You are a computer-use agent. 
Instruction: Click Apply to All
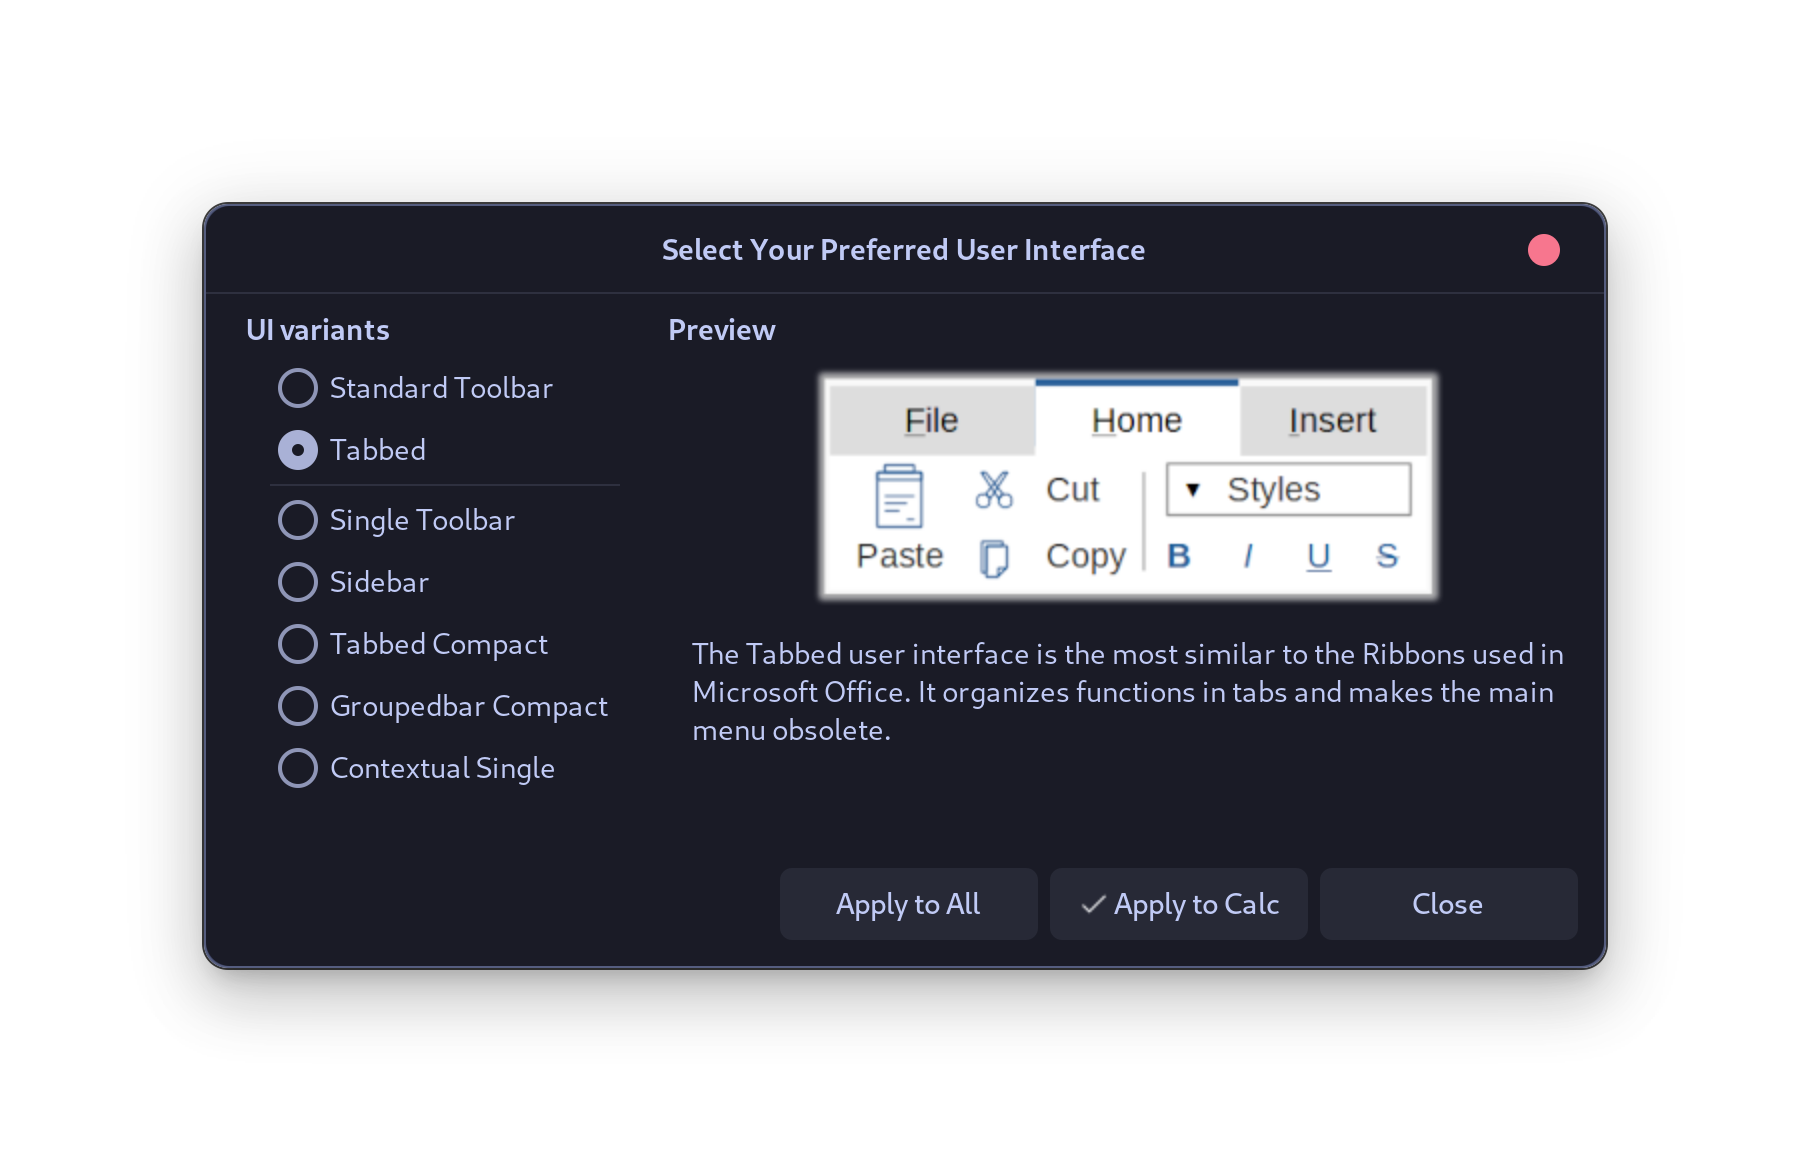(908, 903)
